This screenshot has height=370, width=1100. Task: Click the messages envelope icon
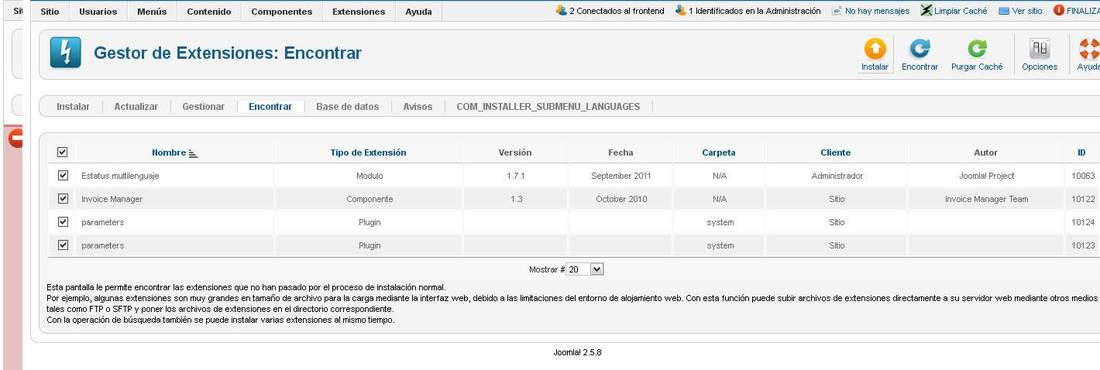836,11
